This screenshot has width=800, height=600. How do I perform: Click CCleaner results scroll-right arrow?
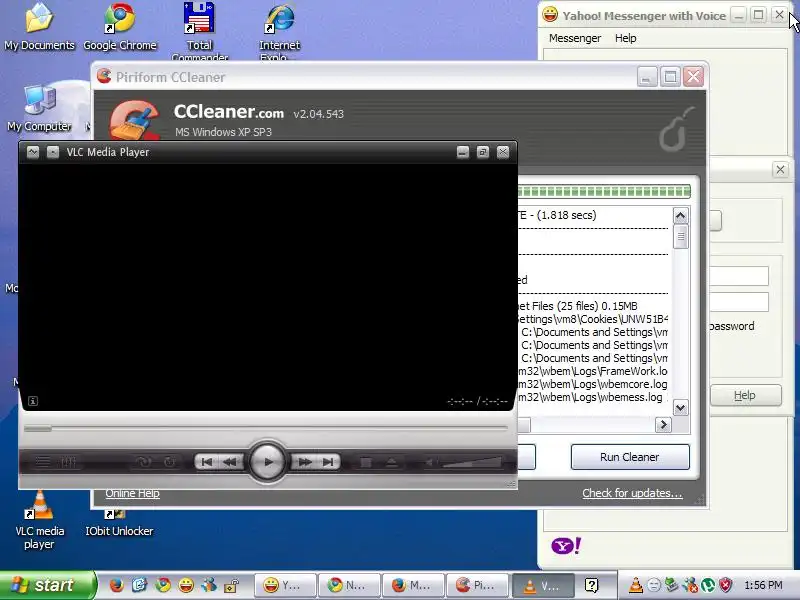pyautogui.click(x=663, y=424)
